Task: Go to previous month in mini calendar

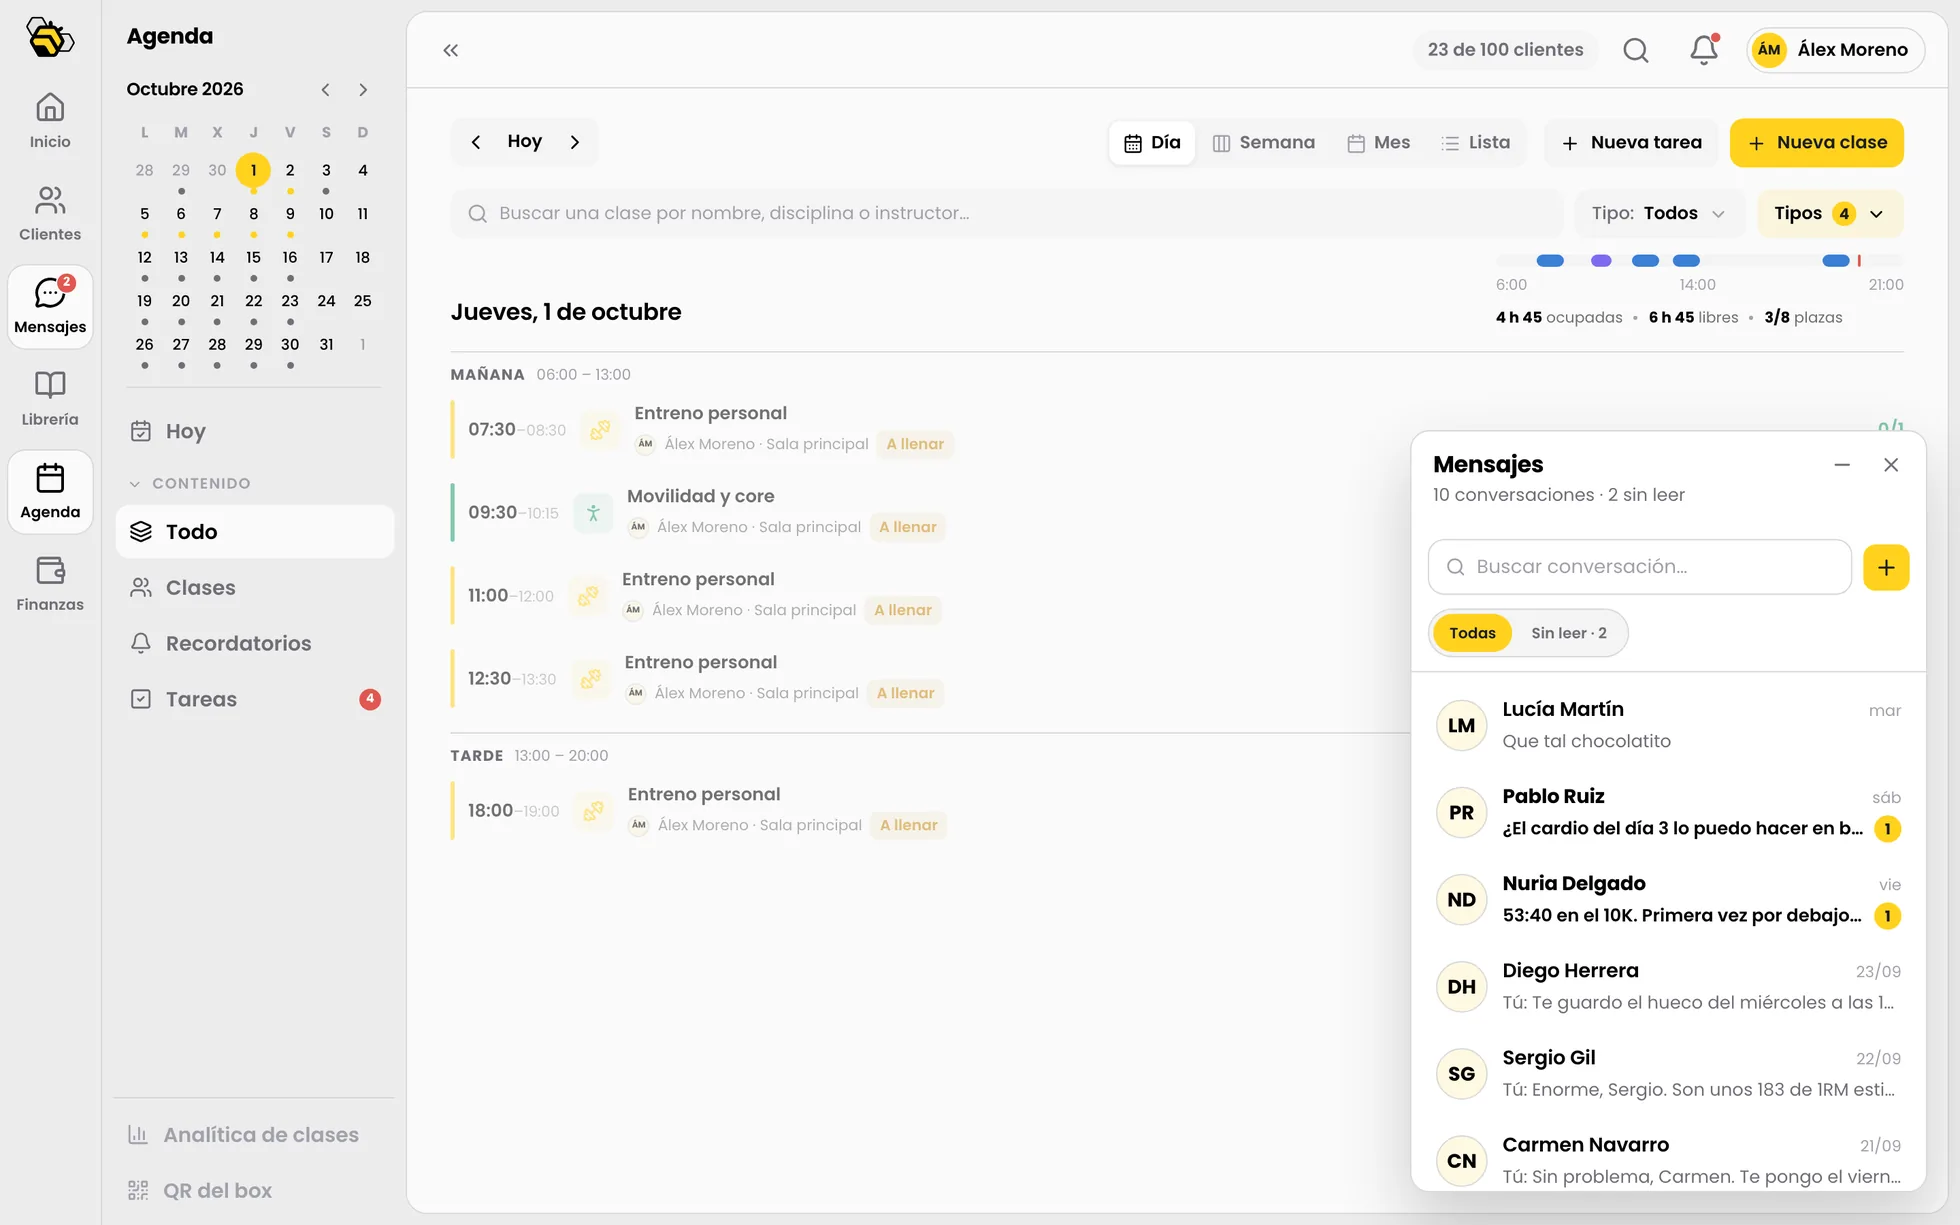Action: [326, 89]
